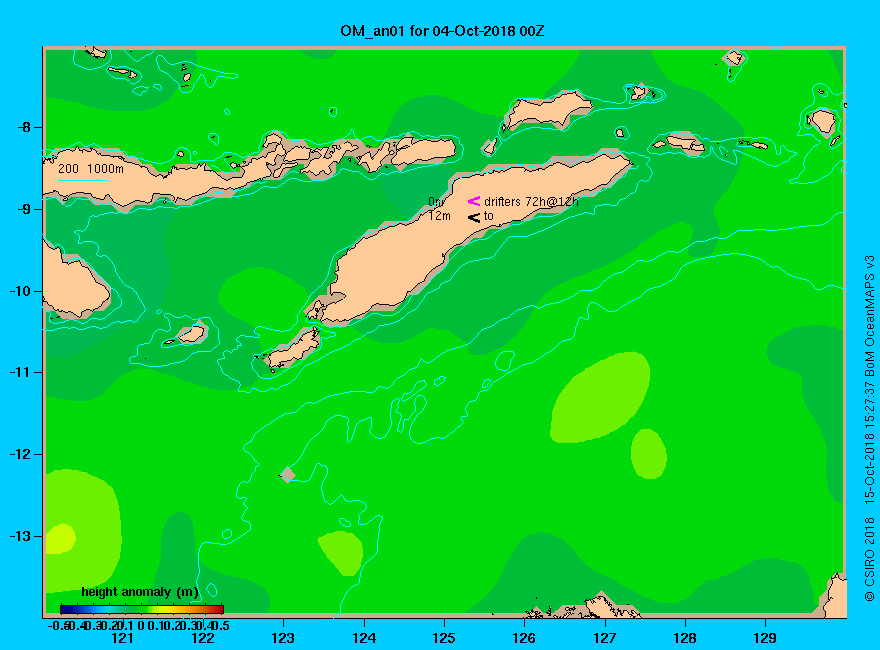Screen dimensions: 880x650
Task: Click latitude label -13 on the axis
Action: (x=21, y=536)
